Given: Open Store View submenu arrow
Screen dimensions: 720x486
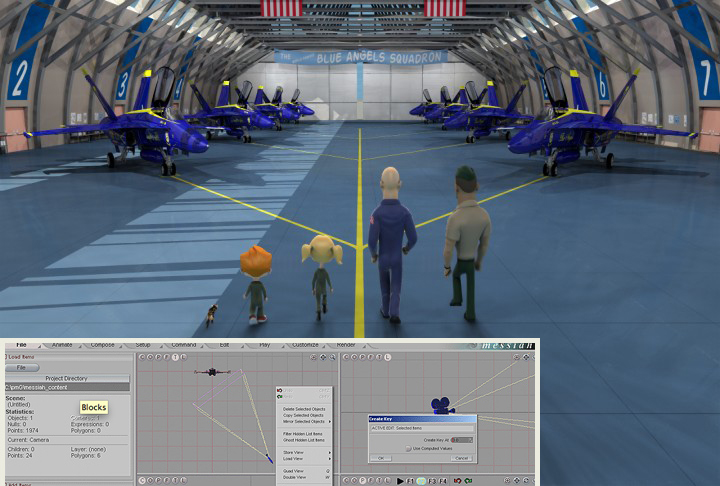Looking at the screenshot, I should point(329,452).
